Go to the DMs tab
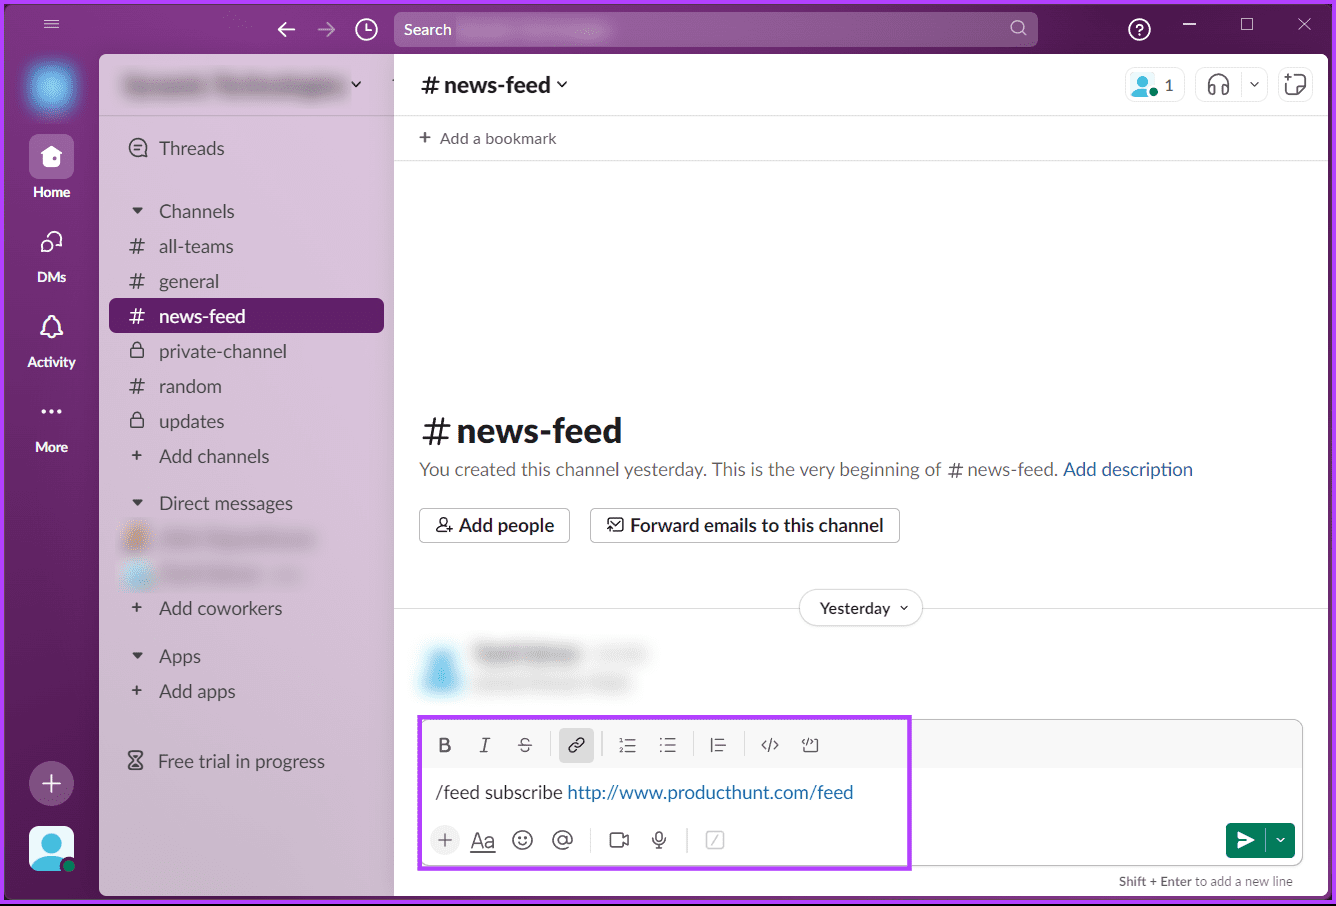 coord(51,256)
